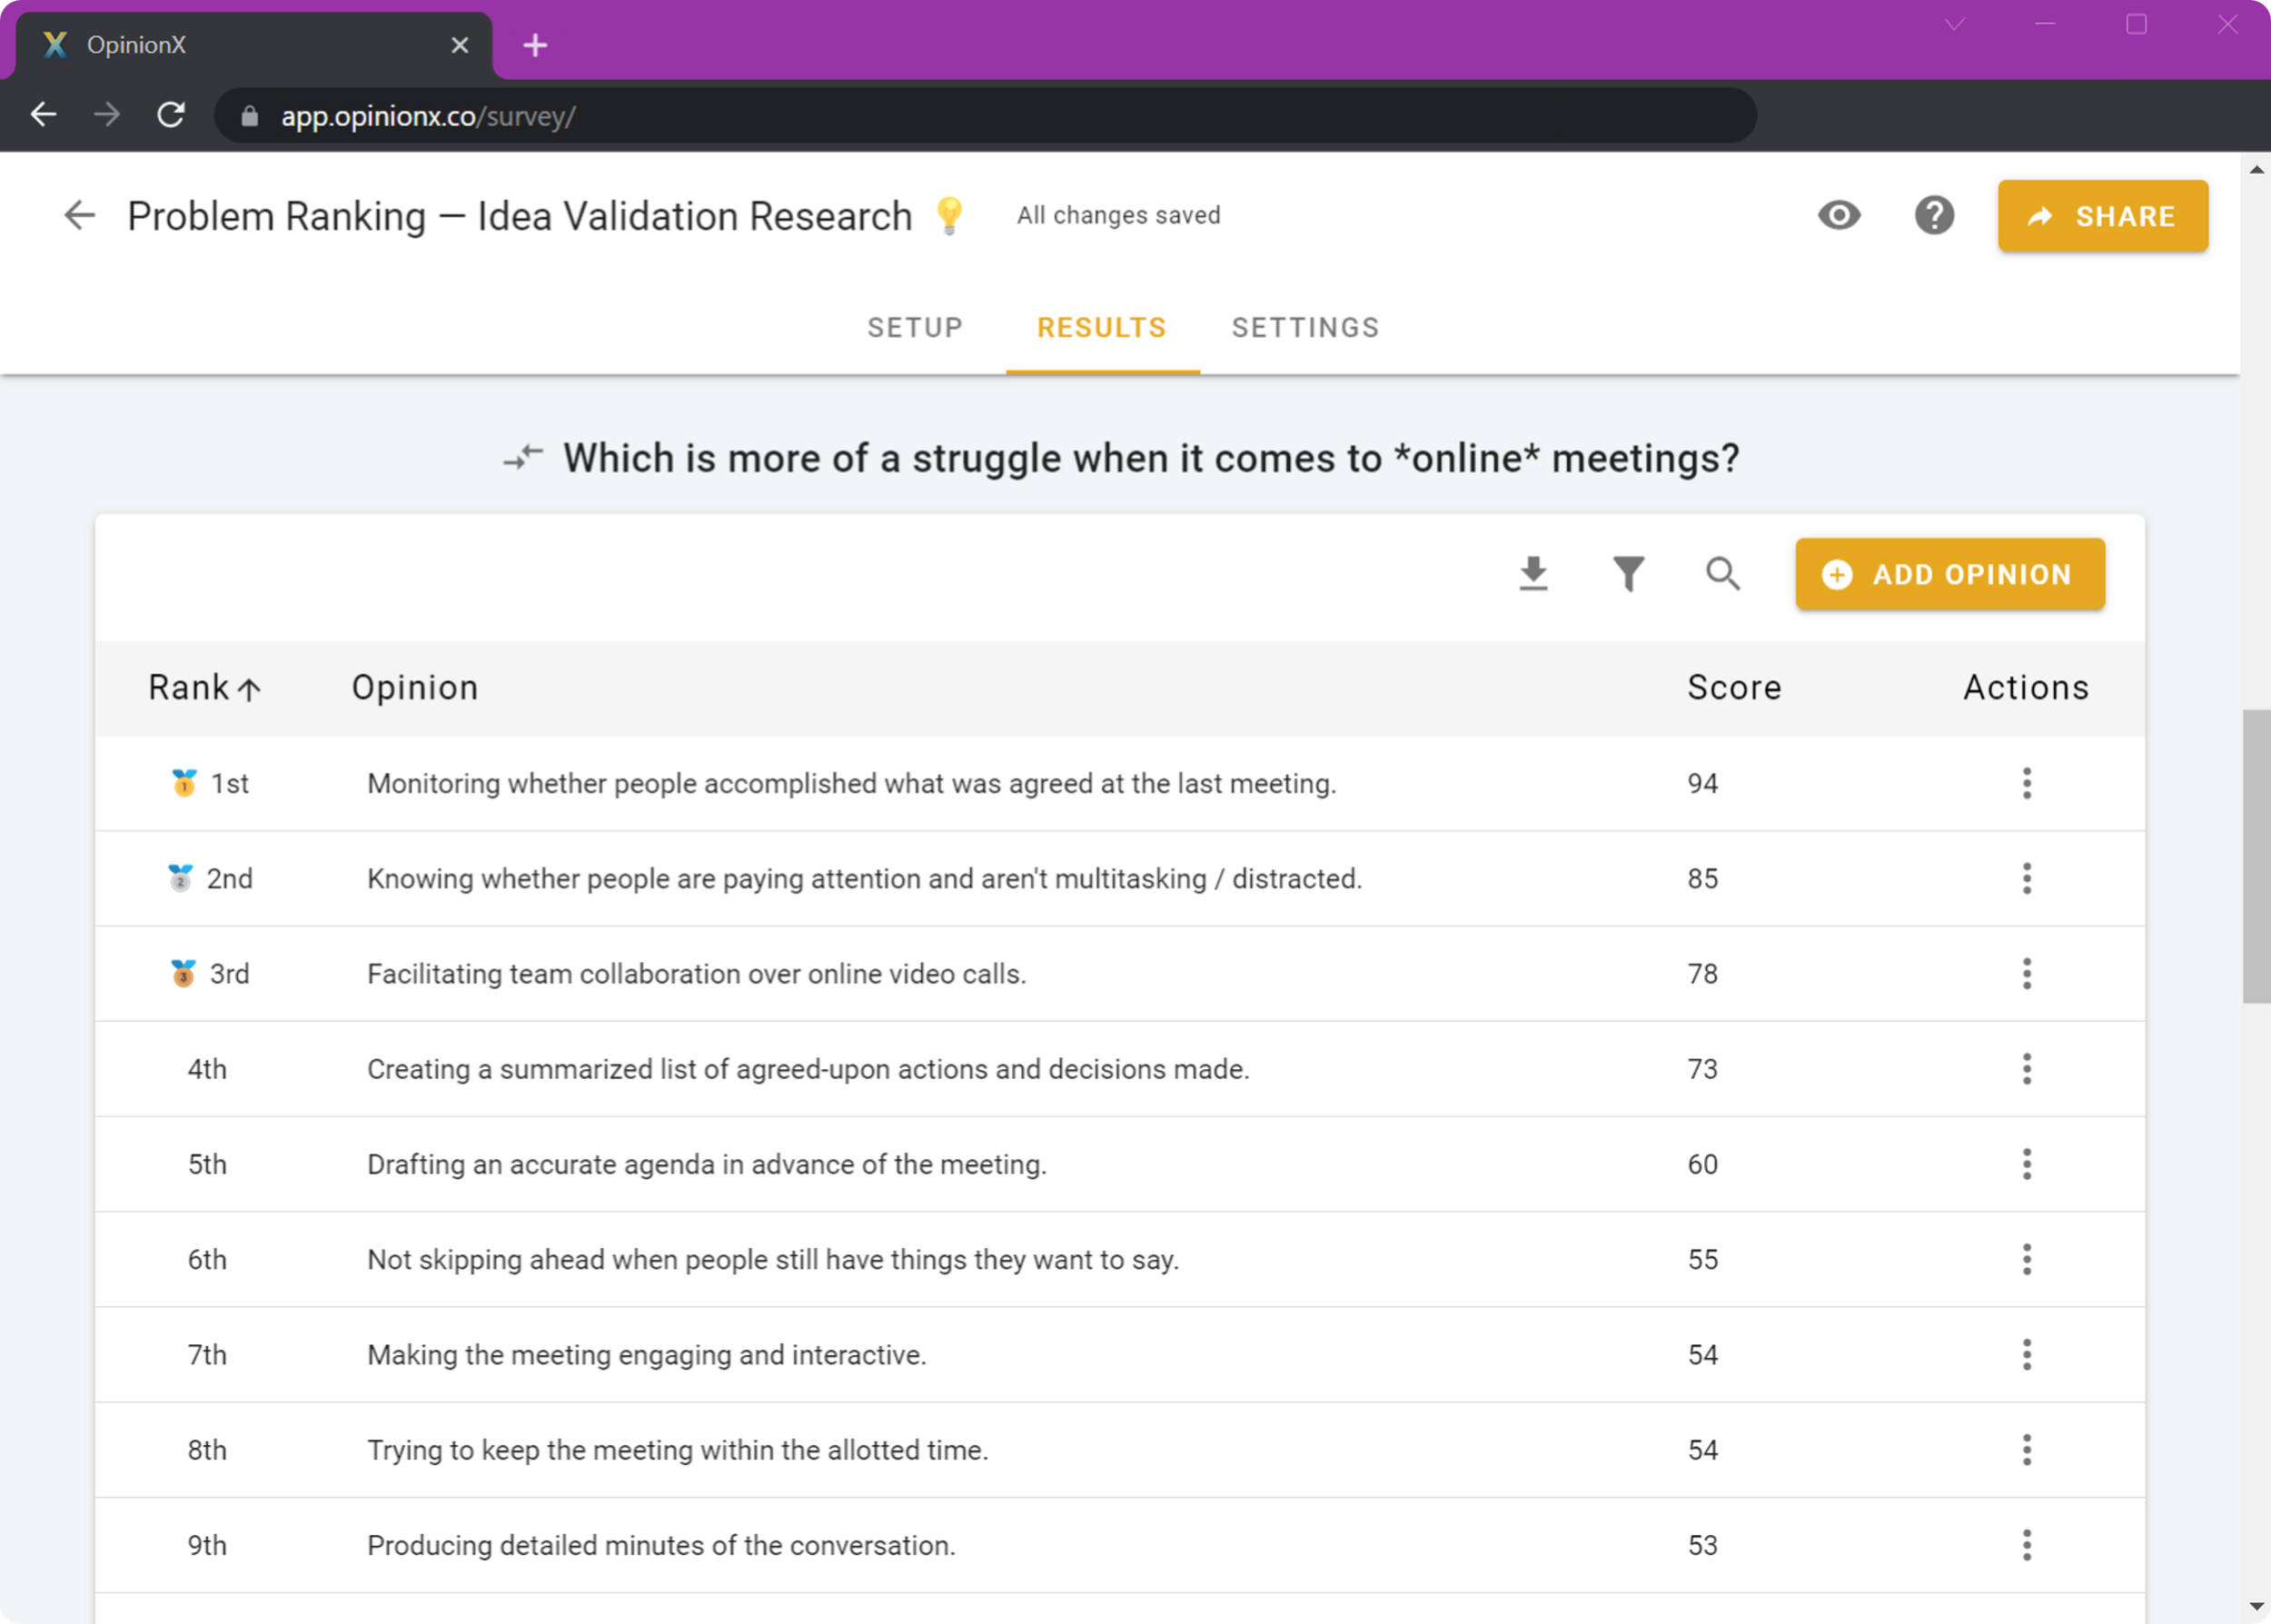Click the lightbulb emoji in the title
2271x1624 pixels.
click(x=950, y=215)
